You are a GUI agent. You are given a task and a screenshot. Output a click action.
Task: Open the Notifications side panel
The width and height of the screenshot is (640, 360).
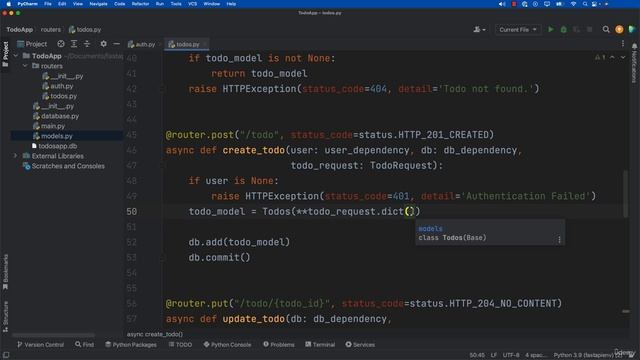point(634,63)
